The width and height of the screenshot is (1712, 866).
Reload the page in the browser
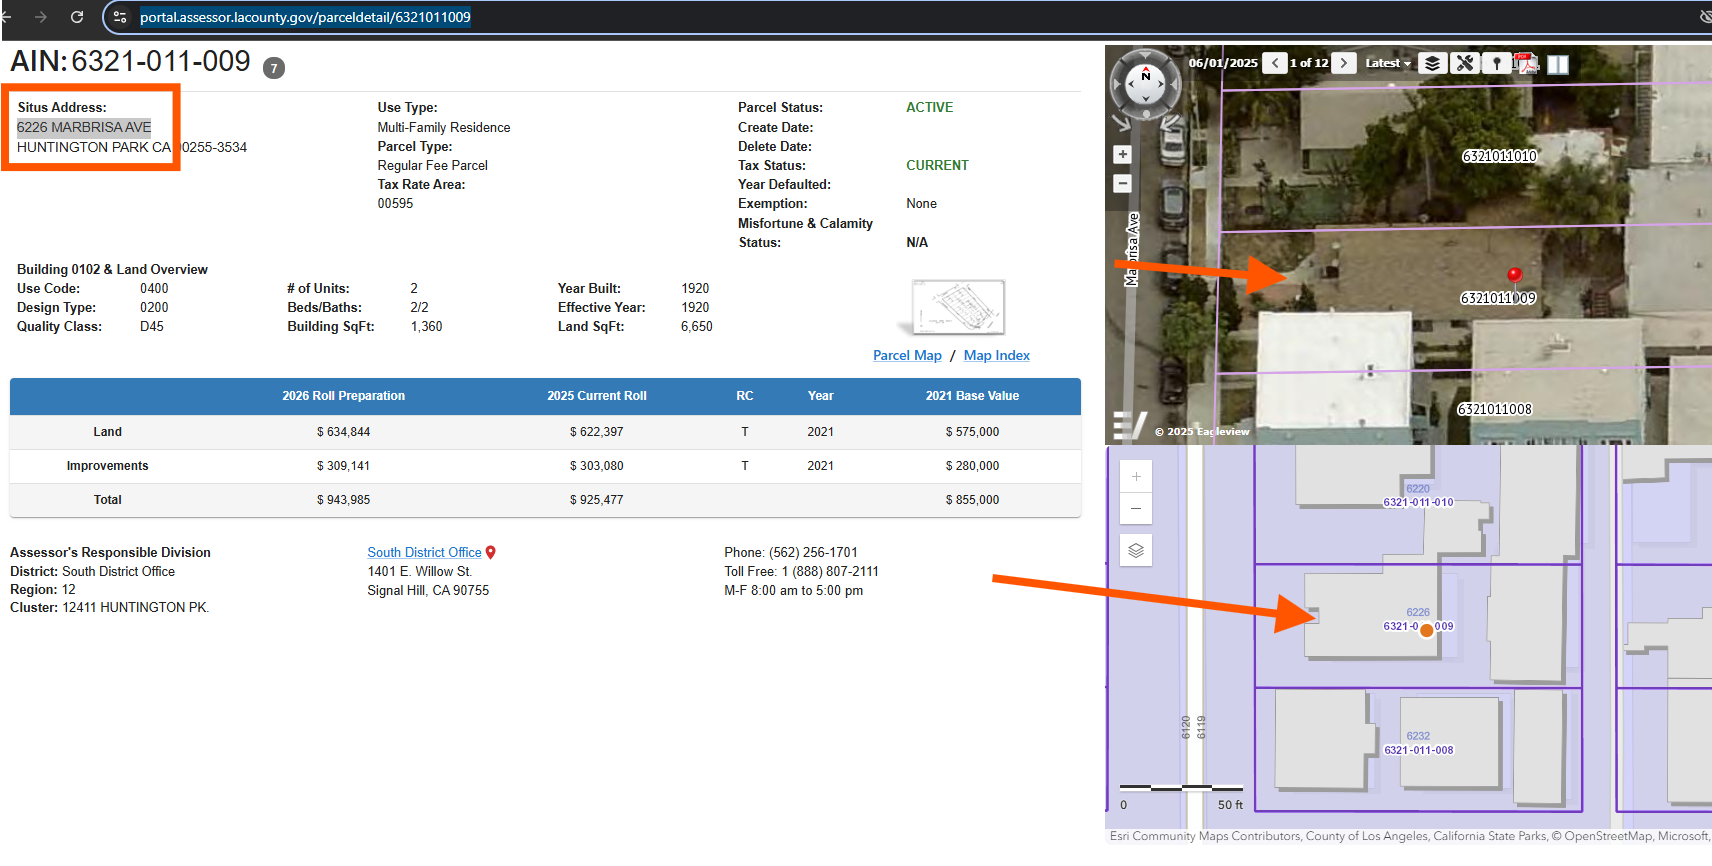(x=77, y=17)
